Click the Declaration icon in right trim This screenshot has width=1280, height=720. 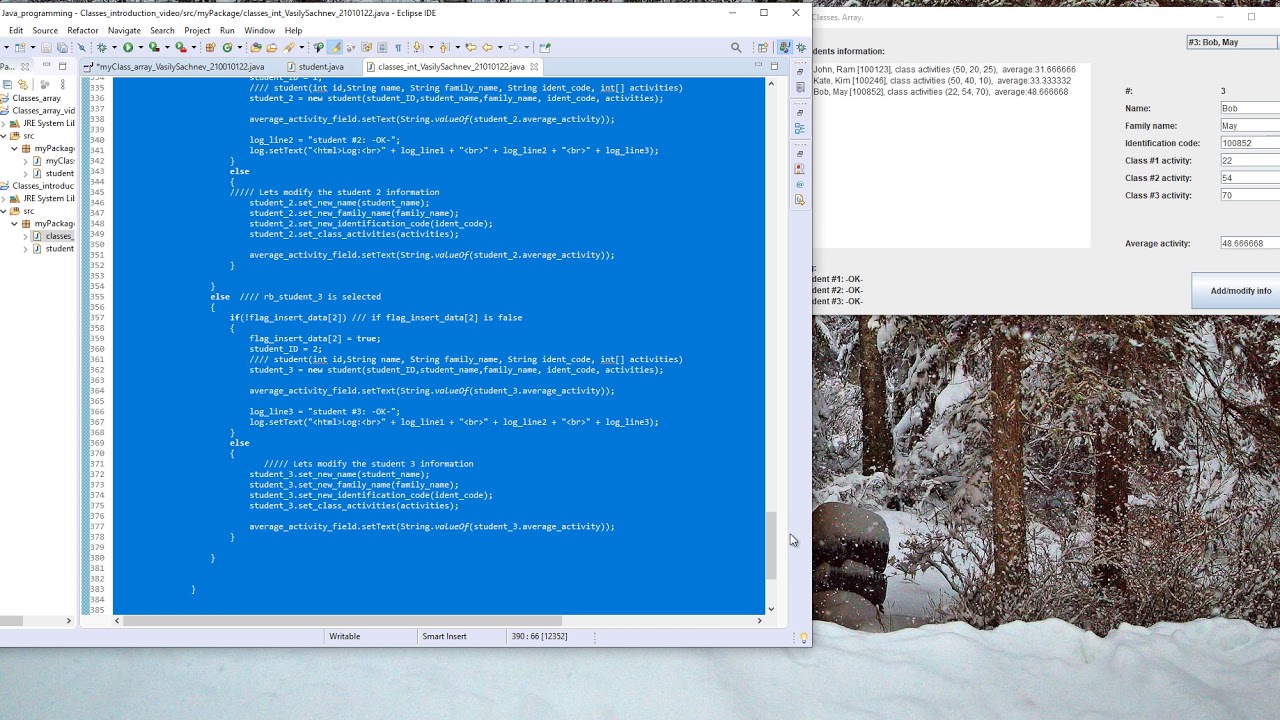tap(800, 200)
